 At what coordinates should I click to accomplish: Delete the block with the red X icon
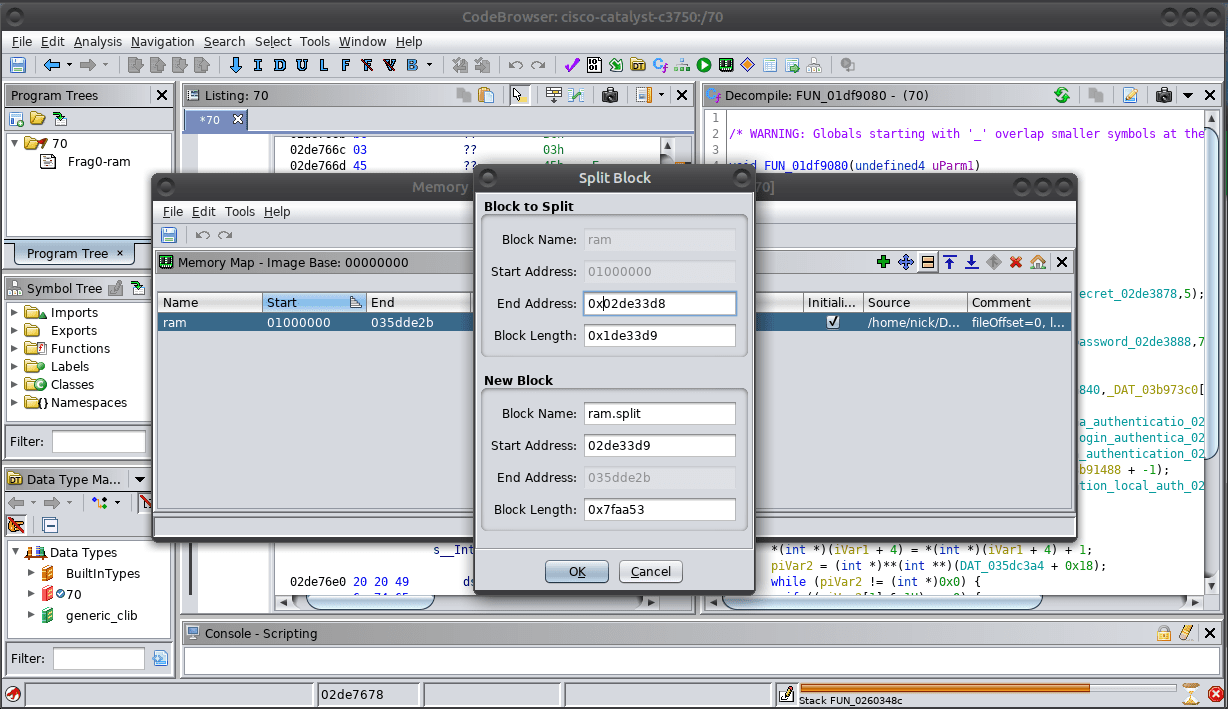[x=1016, y=262]
